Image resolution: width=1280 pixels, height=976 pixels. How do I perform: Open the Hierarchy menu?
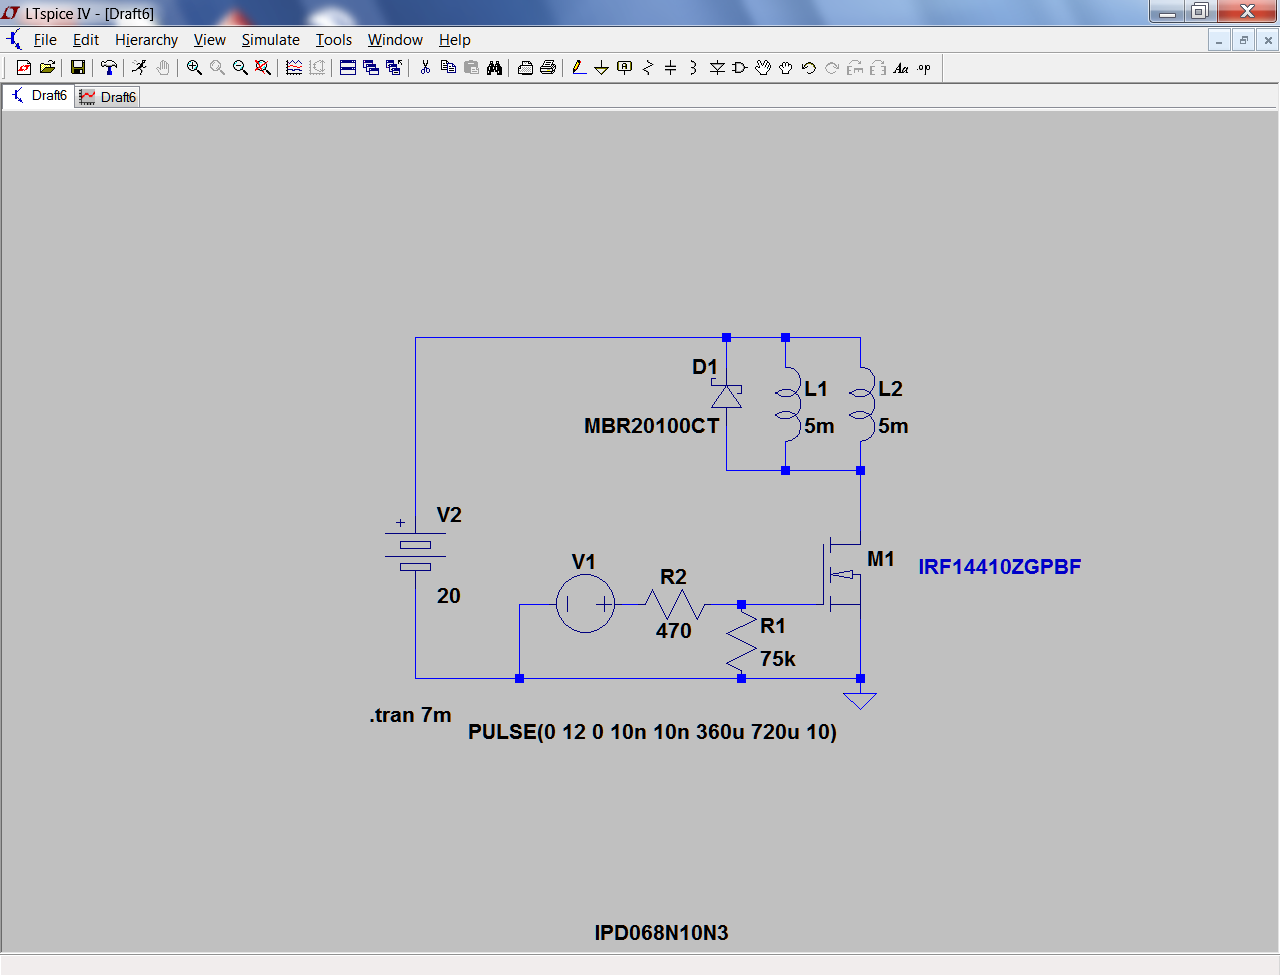tap(146, 40)
